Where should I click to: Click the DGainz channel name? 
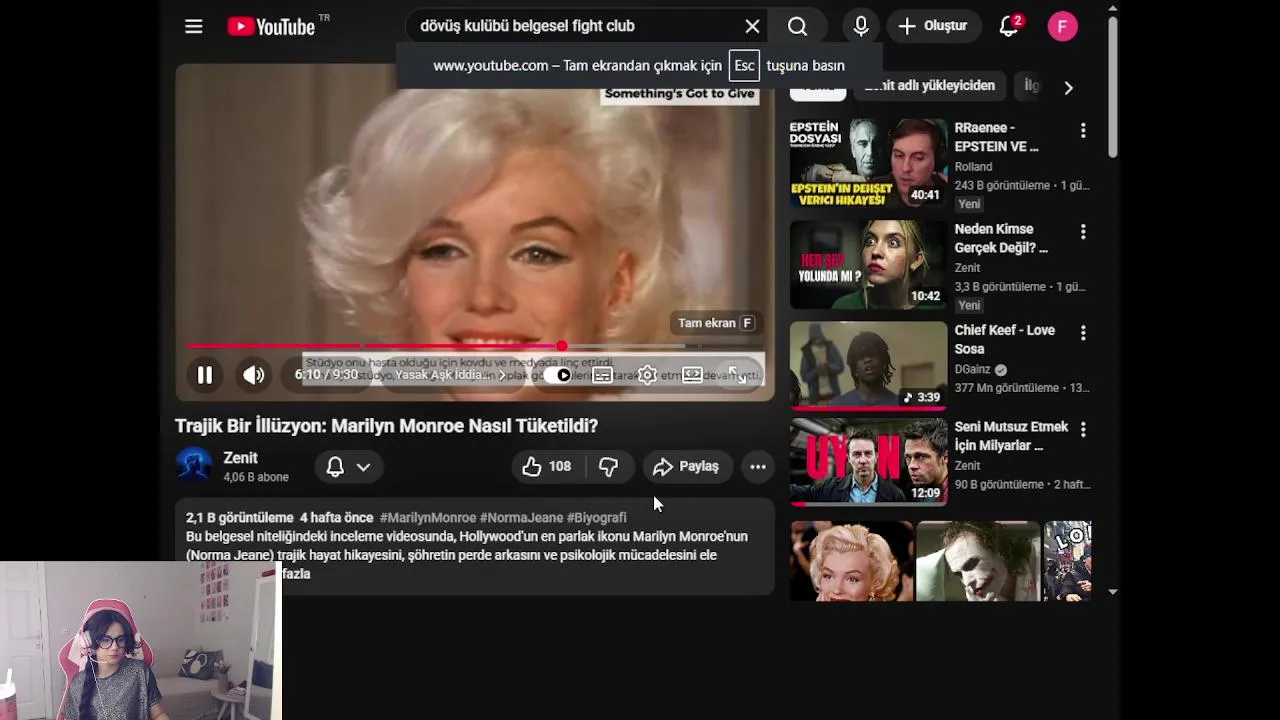click(x=973, y=369)
